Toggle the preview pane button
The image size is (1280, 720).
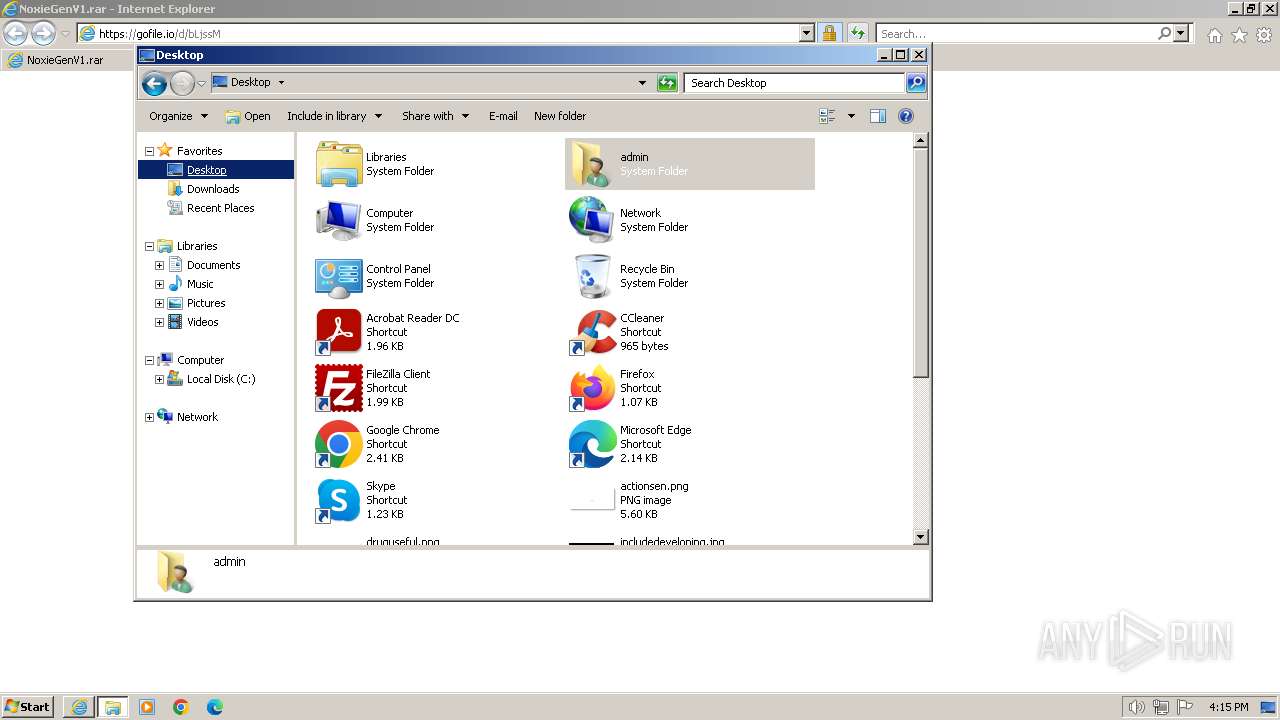878,116
